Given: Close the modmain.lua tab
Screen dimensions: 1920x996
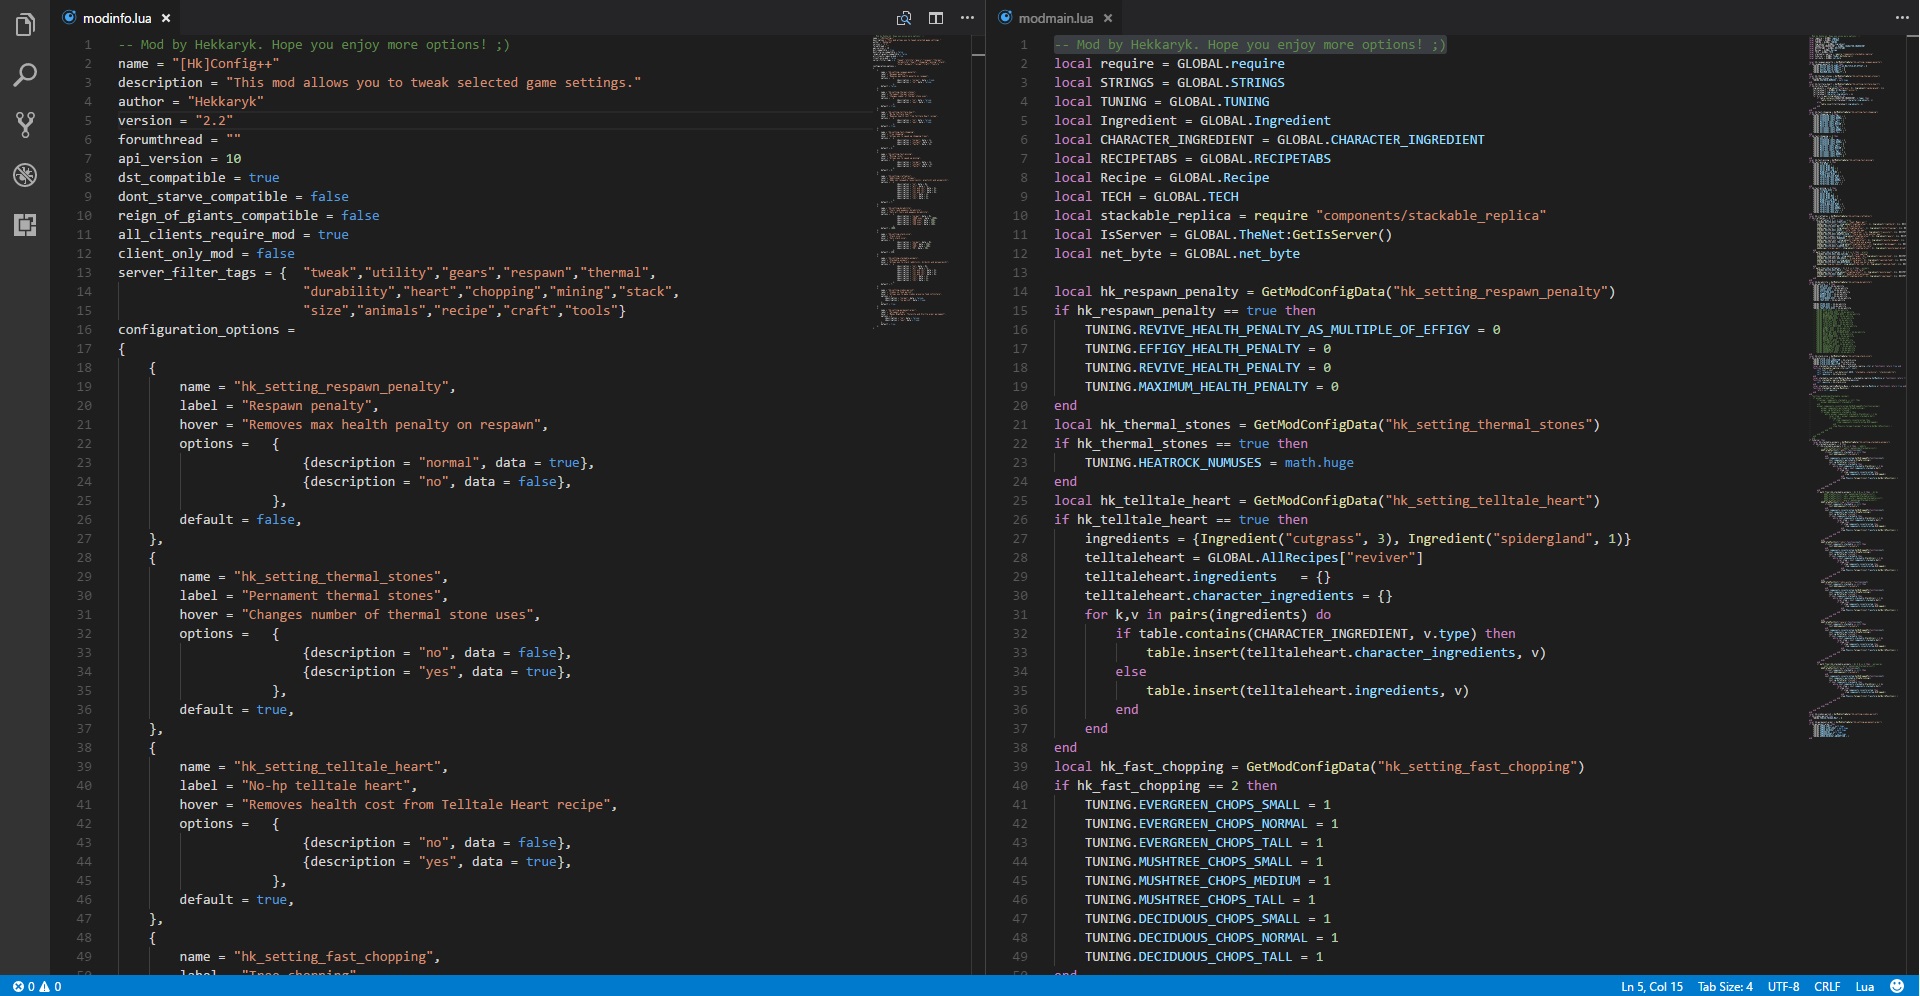Looking at the screenshot, I should coord(1108,18).
